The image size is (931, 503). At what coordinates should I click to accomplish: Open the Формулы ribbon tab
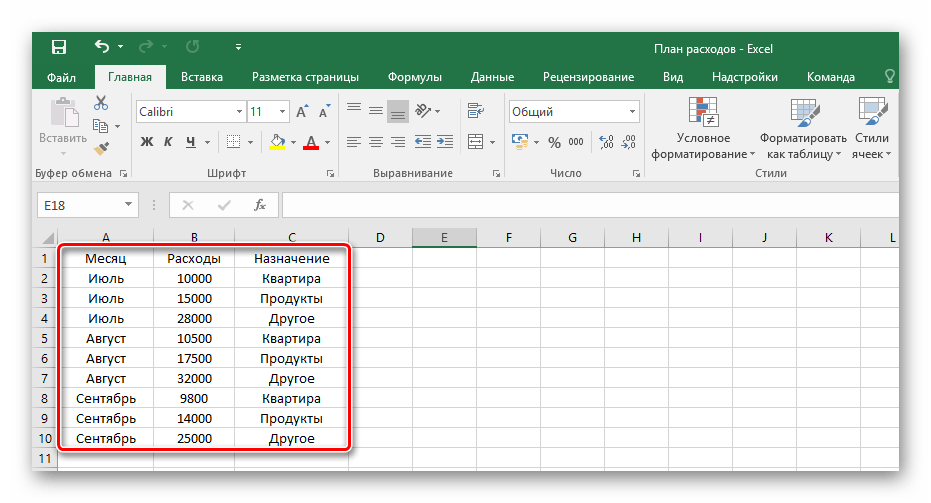pyautogui.click(x=415, y=77)
